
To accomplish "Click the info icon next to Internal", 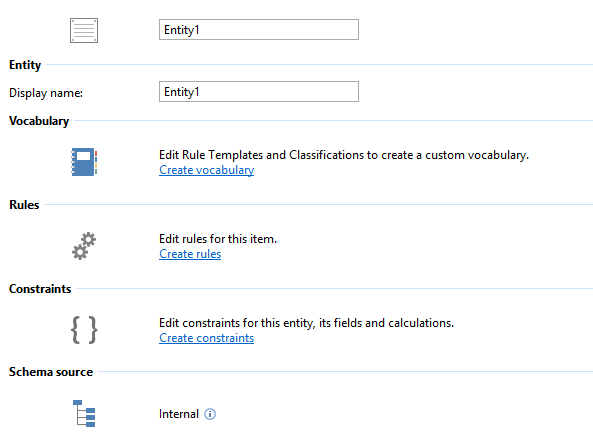I will click(210, 414).
